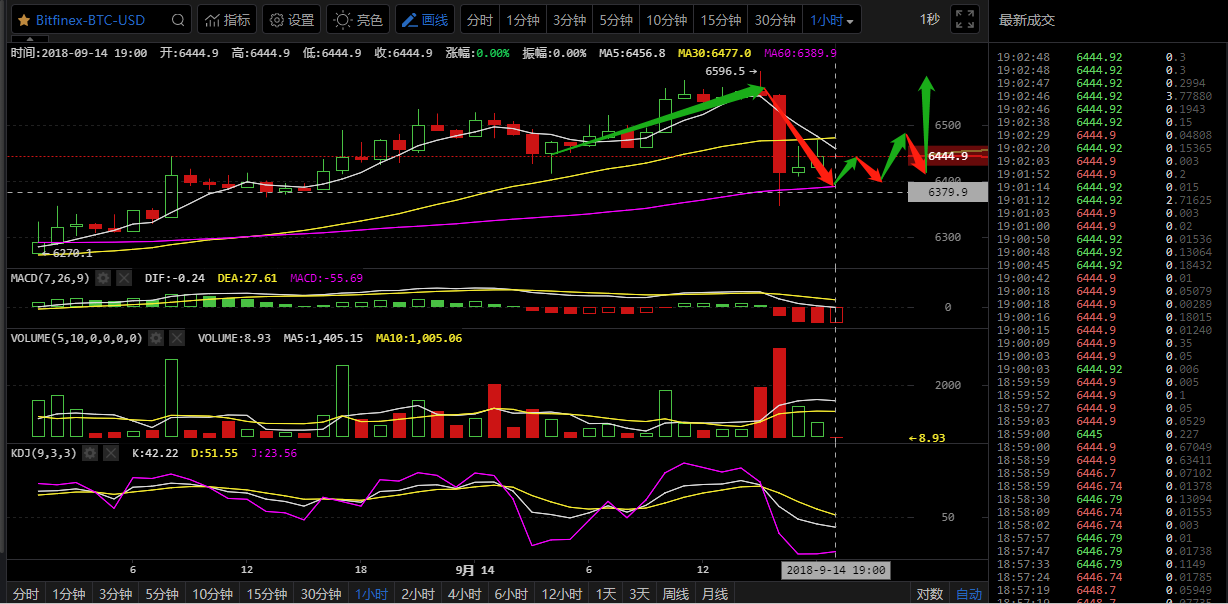
Task: Toggle 自动 auto scale
Action: point(968,594)
